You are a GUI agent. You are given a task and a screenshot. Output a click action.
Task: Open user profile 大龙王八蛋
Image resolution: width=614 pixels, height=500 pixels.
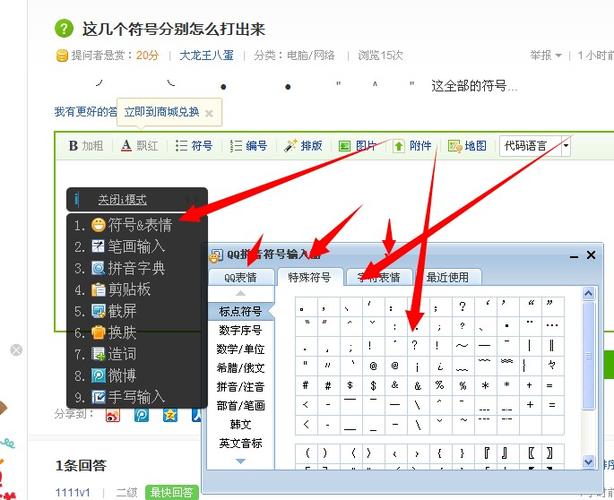pyautogui.click(x=209, y=56)
